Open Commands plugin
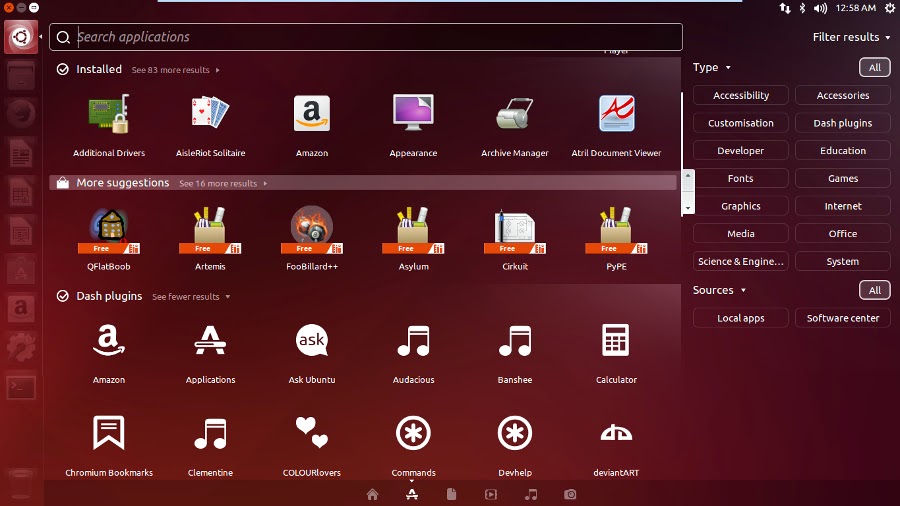Viewport: 900px width, 506px height. [413, 446]
